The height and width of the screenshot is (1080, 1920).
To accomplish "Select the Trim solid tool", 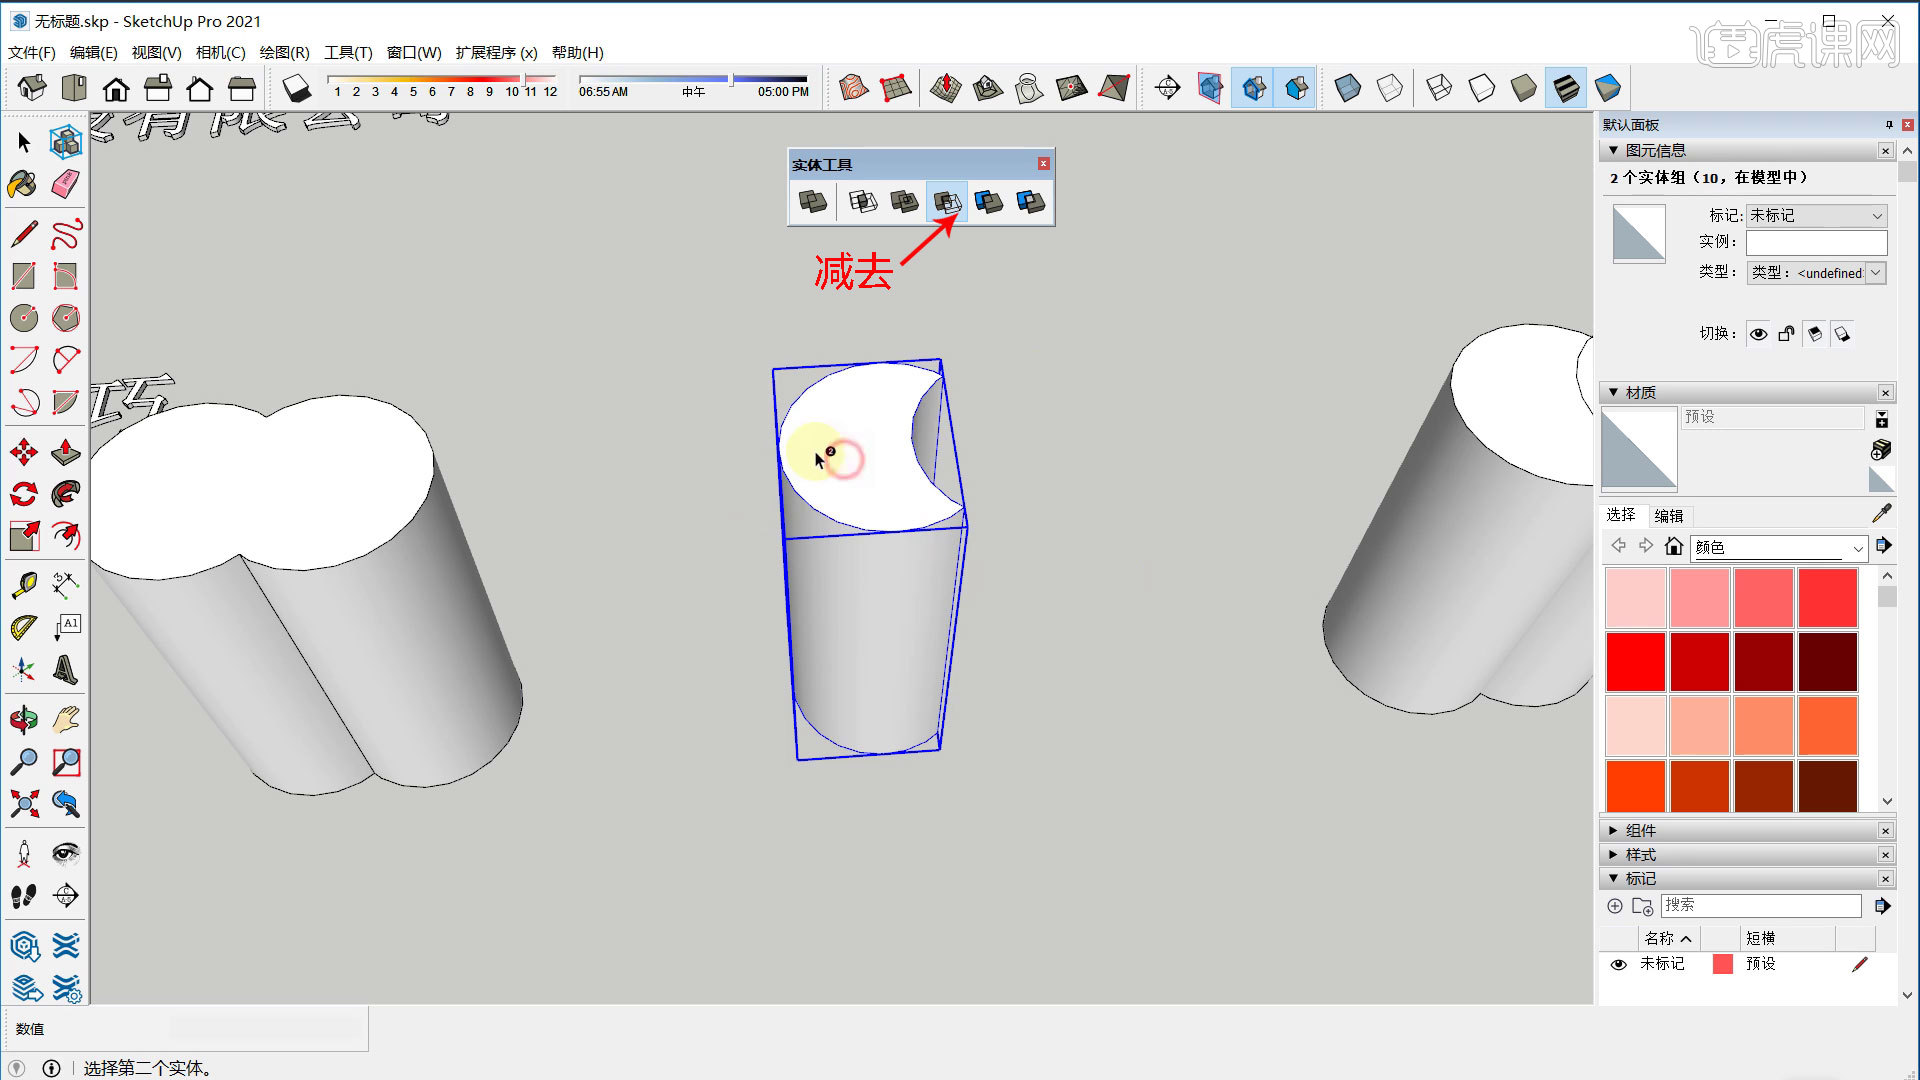I will pyautogui.click(x=988, y=202).
